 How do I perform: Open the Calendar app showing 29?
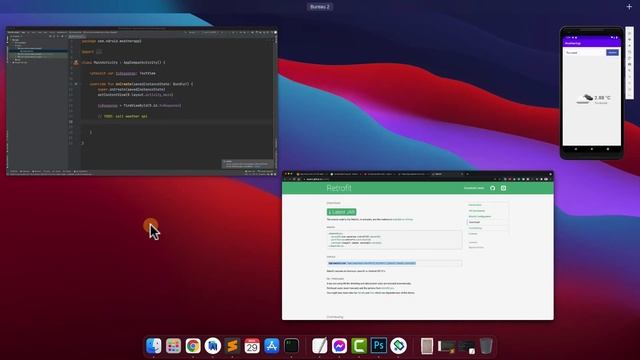tap(252, 346)
